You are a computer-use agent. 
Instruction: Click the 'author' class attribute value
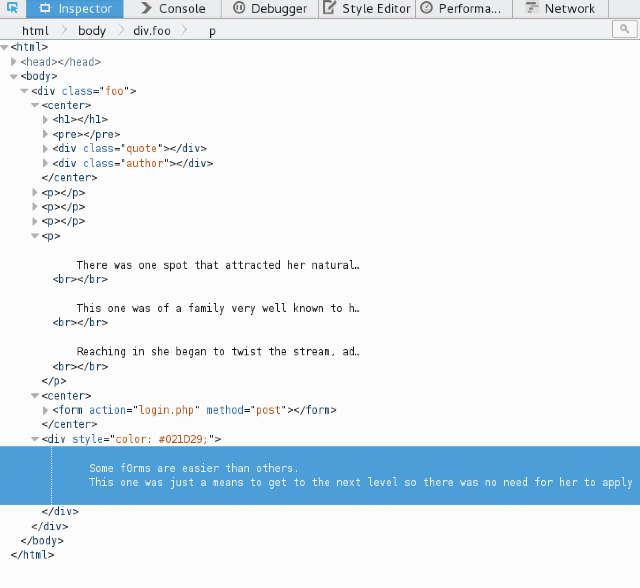144,163
